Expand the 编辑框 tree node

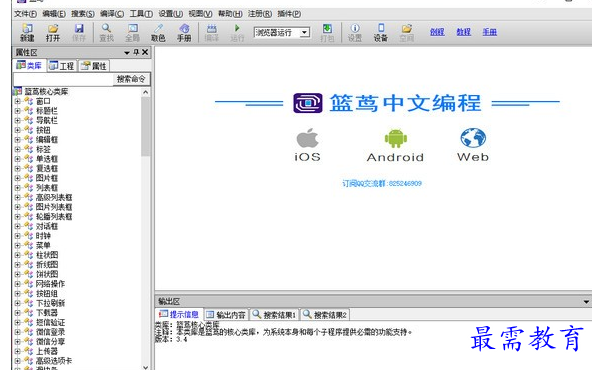click(17, 140)
